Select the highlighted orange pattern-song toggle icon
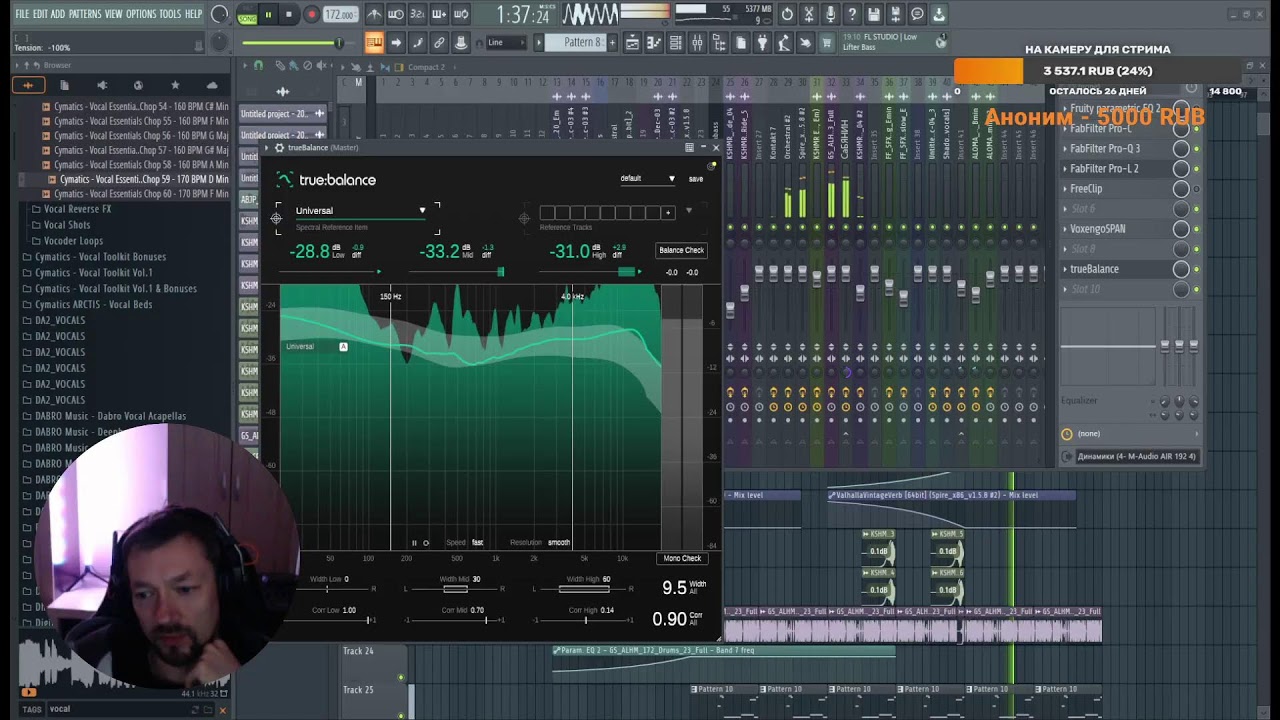Screen dimensions: 1280x720 [x=374, y=42]
